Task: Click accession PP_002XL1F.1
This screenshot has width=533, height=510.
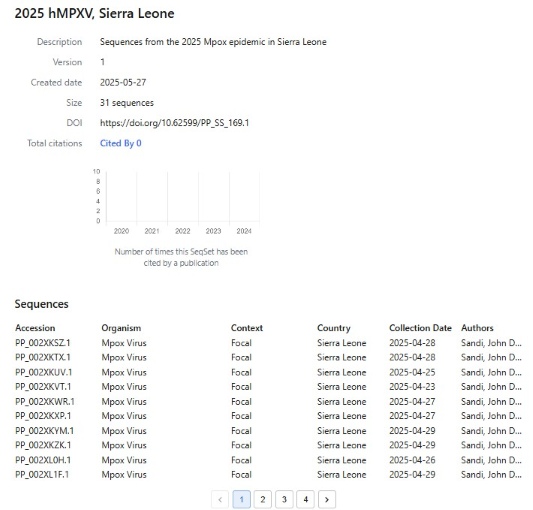Action: point(42,475)
